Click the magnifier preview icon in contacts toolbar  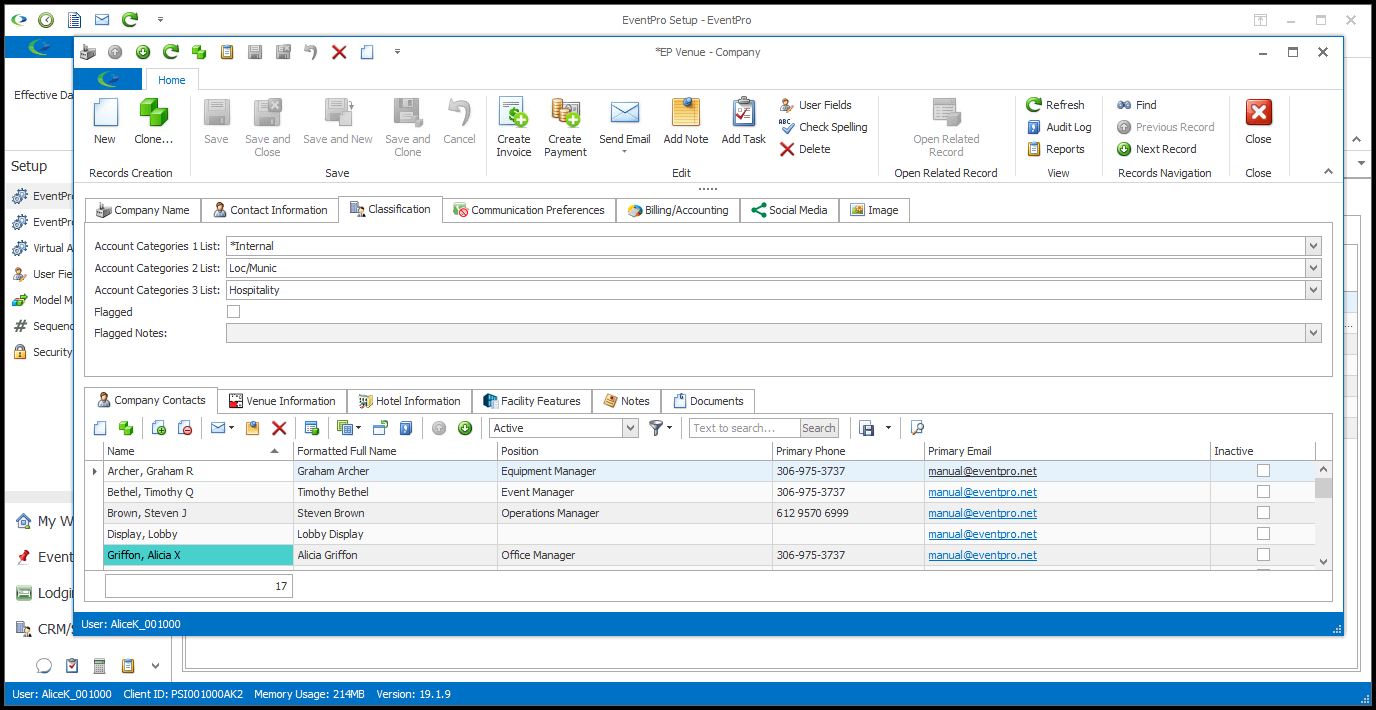tap(917, 428)
